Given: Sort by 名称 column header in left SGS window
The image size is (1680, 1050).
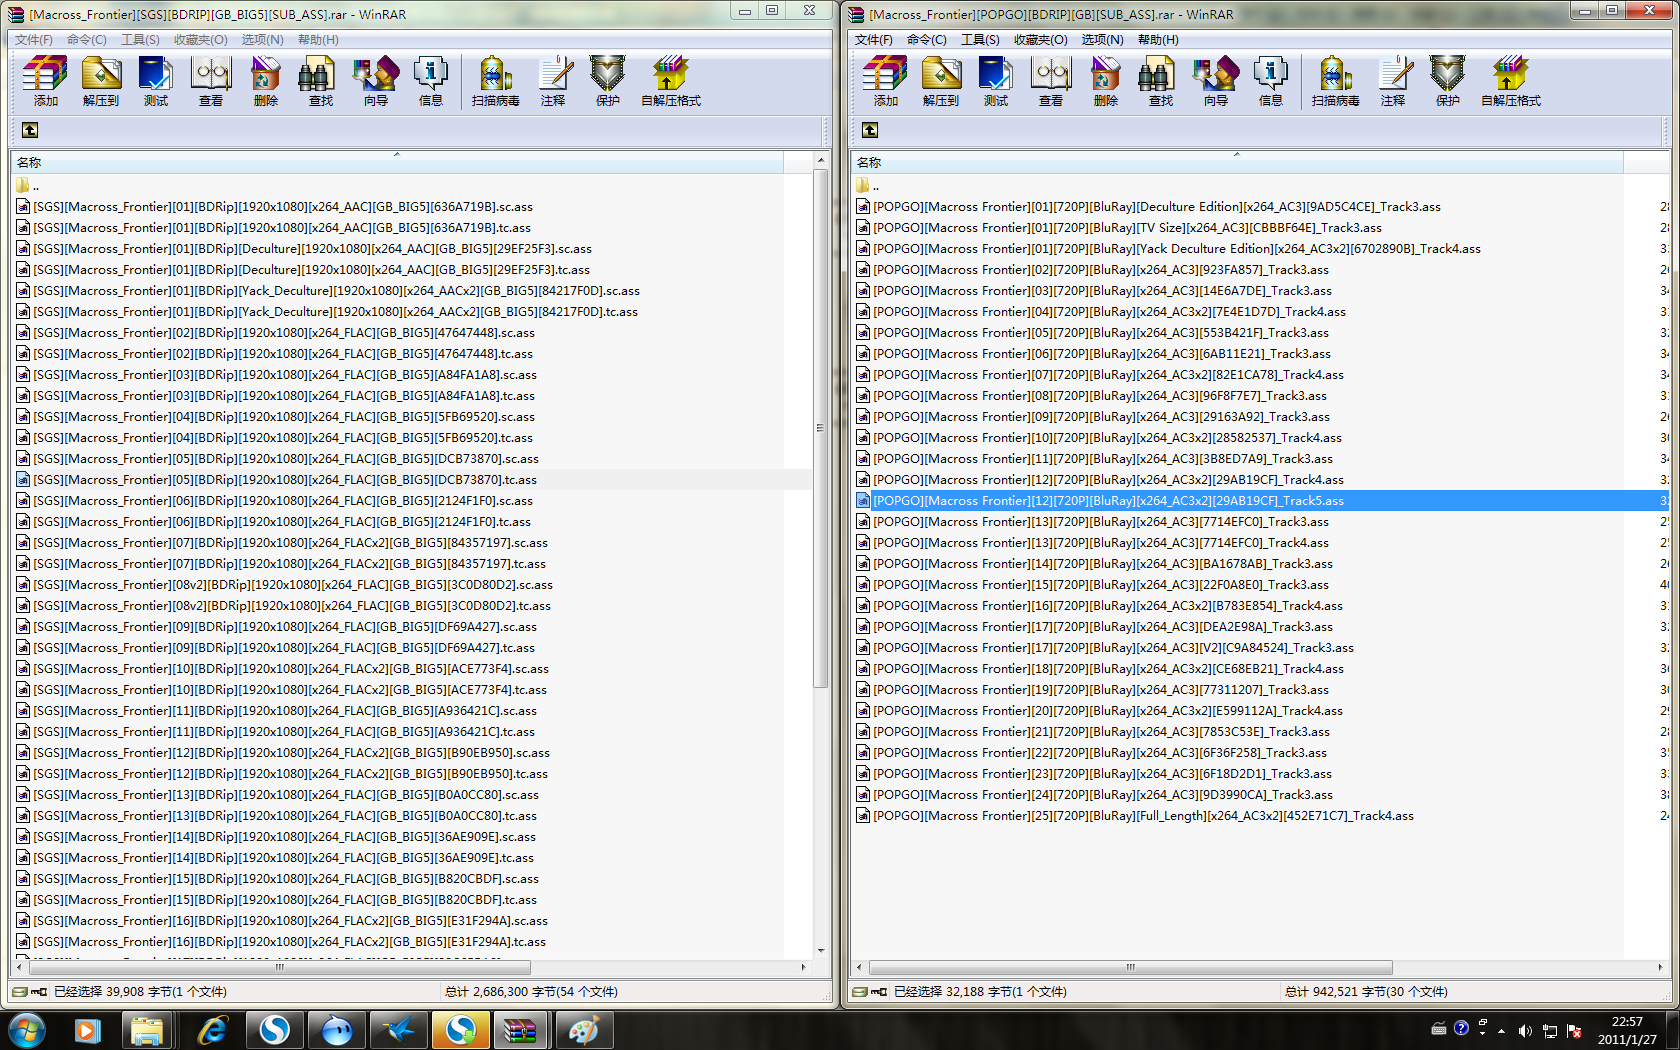Looking at the screenshot, I should point(397,162).
